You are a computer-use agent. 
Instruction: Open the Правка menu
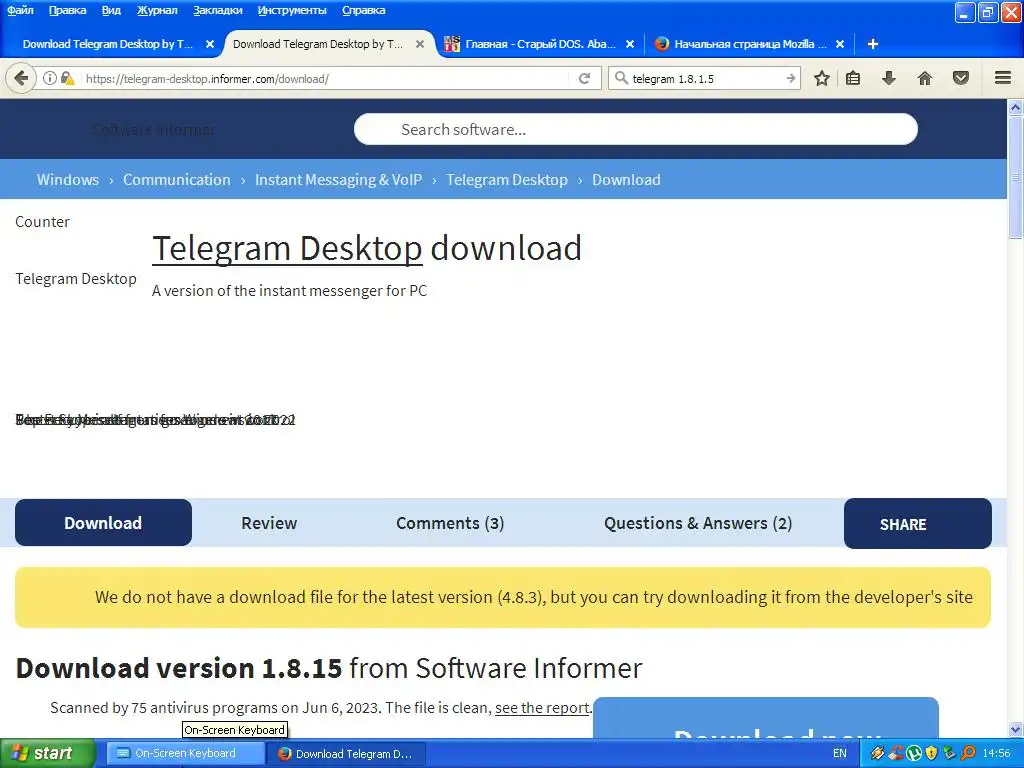pos(67,10)
